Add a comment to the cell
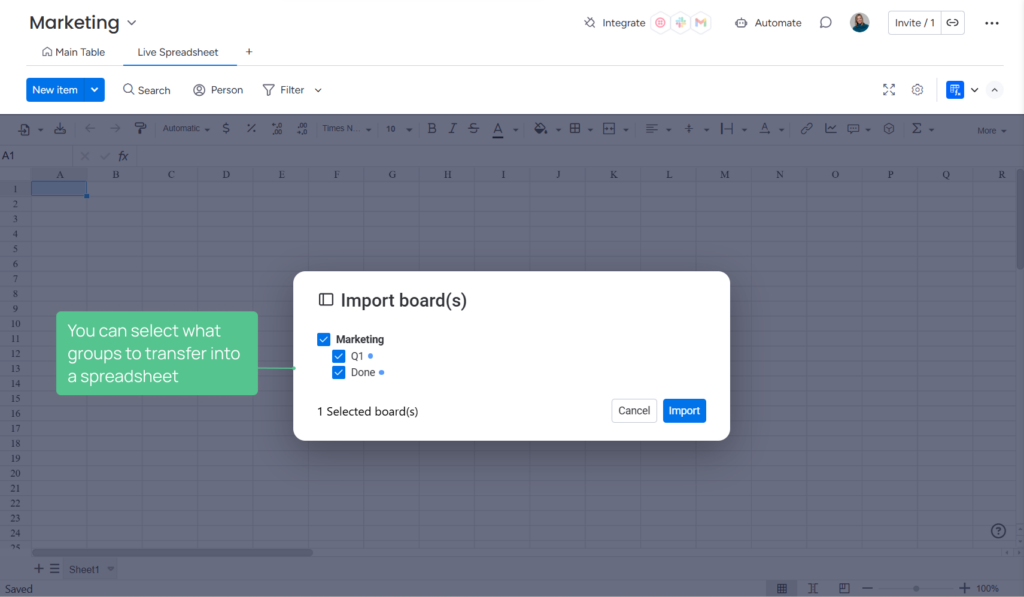The image size is (1024, 597). (853, 128)
